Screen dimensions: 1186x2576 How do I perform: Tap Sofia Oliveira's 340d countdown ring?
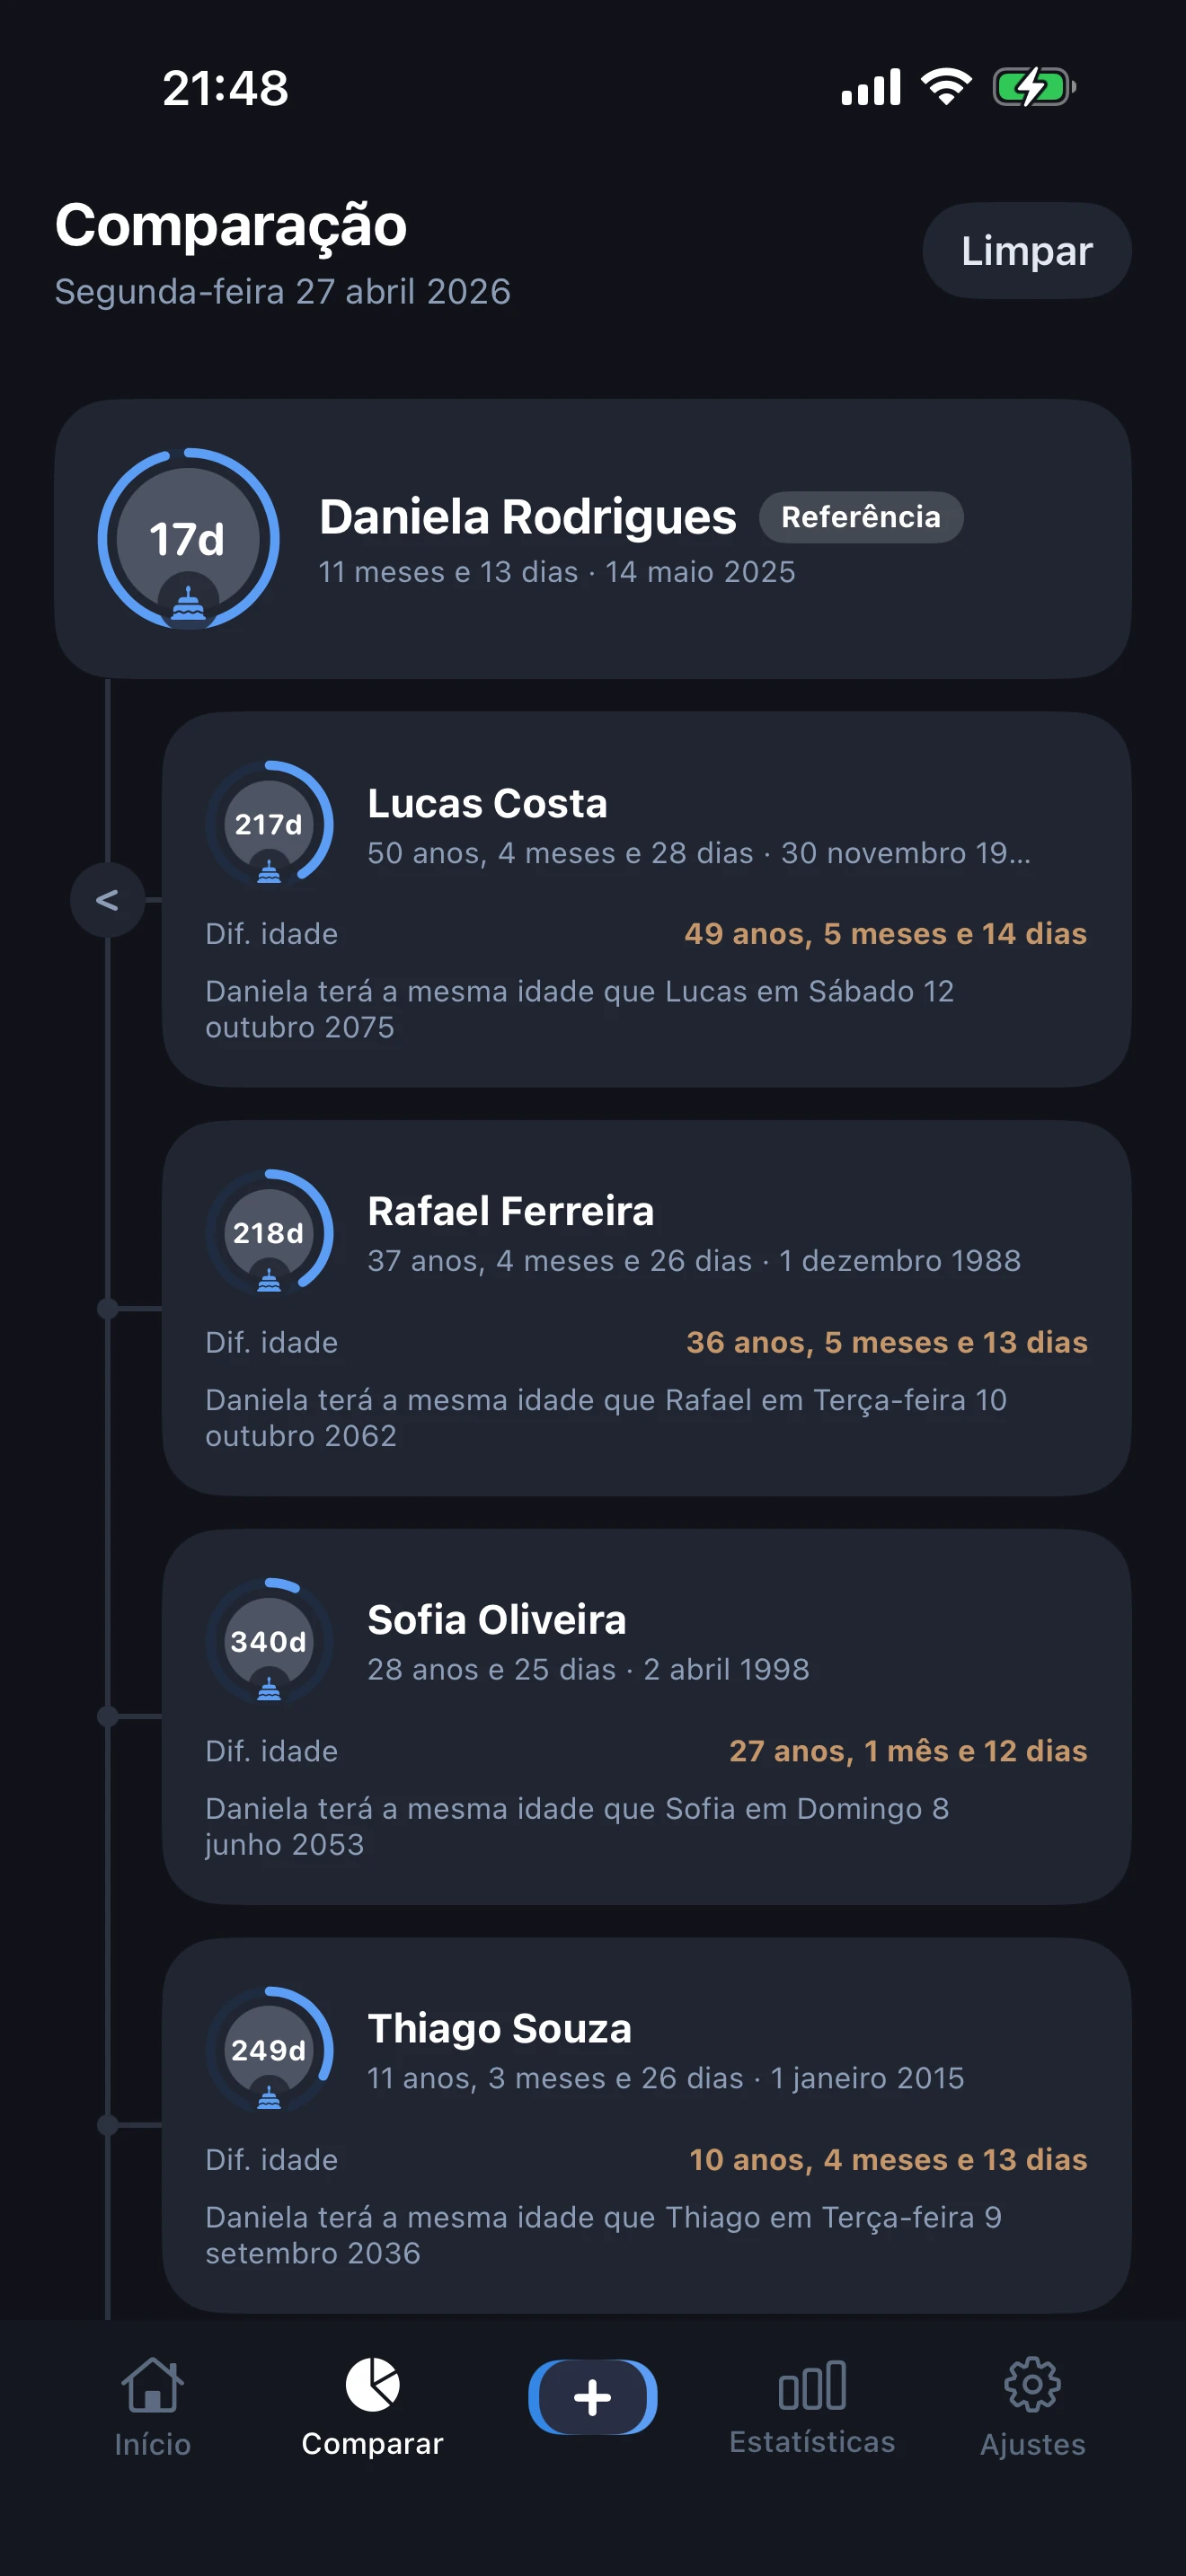[x=269, y=1641]
